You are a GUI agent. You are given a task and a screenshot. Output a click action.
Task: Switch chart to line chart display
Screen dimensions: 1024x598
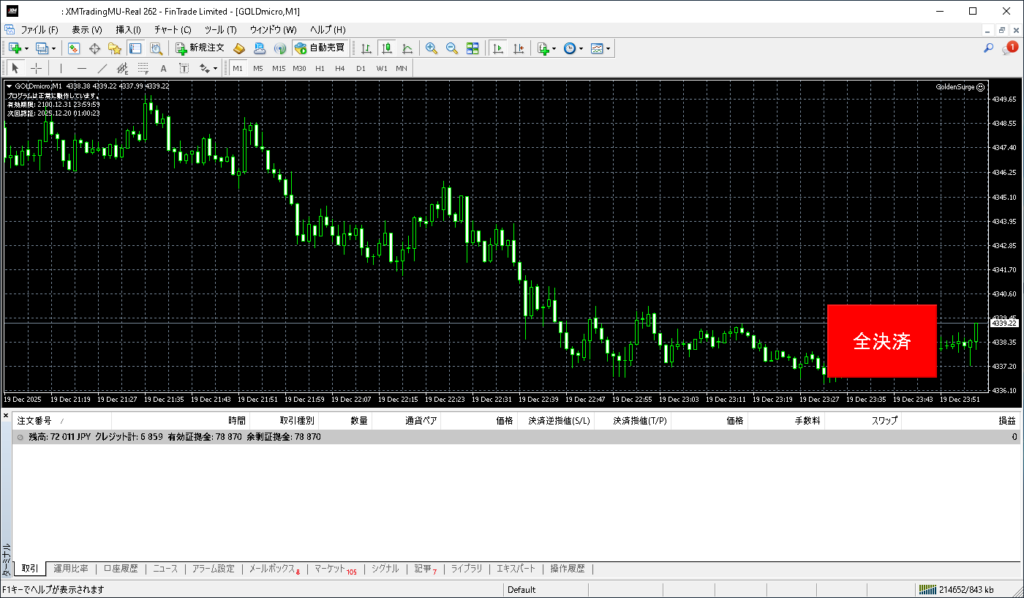(x=407, y=48)
